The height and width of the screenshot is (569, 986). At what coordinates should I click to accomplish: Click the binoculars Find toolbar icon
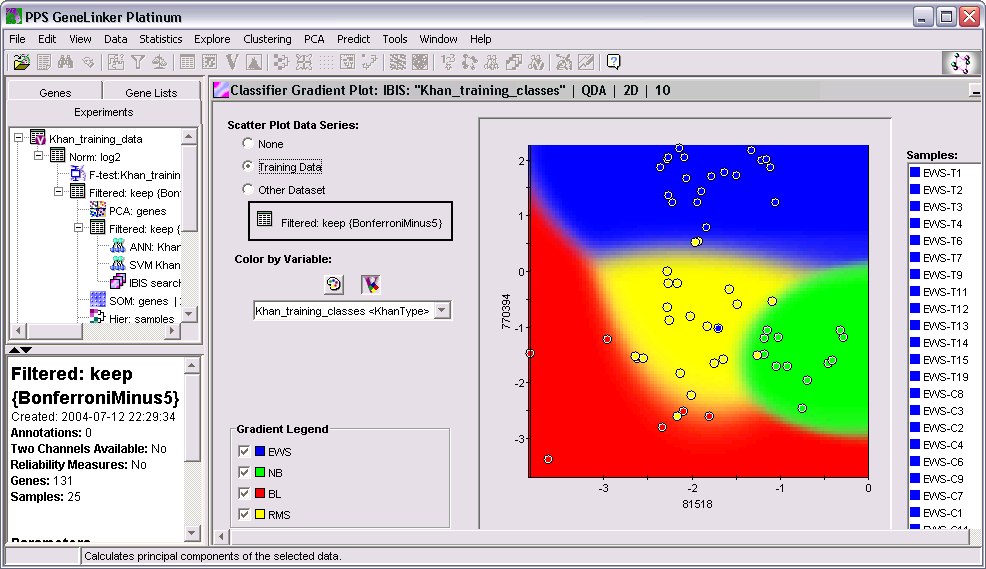(65, 62)
